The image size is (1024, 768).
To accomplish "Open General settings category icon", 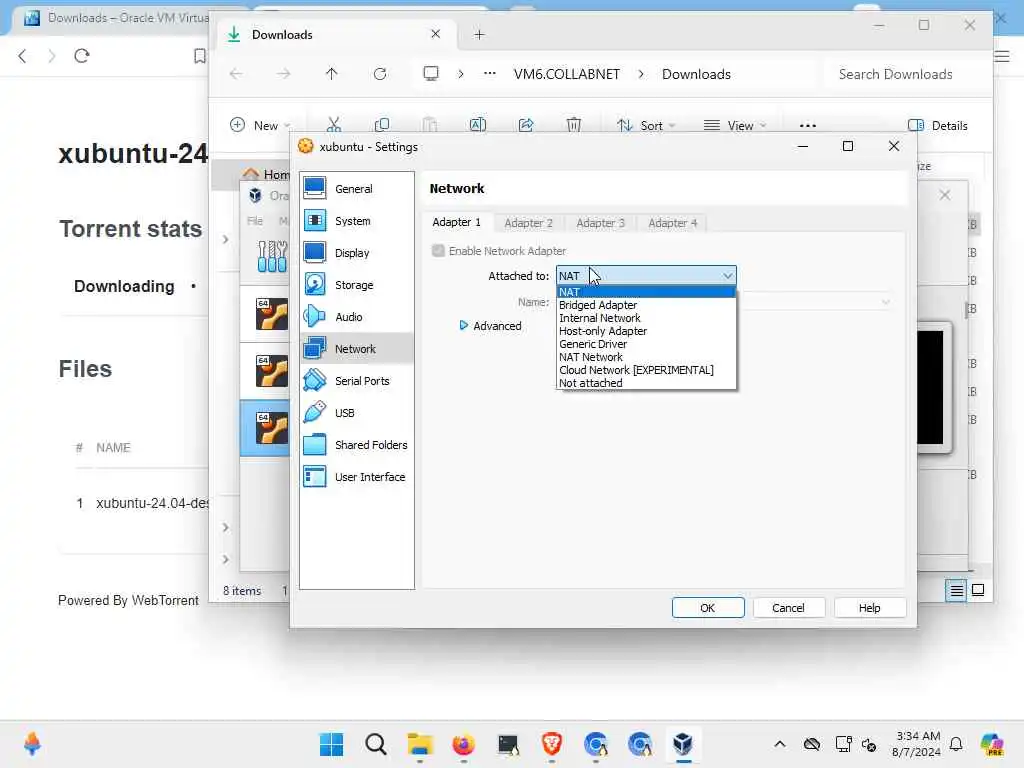I will click(315, 189).
